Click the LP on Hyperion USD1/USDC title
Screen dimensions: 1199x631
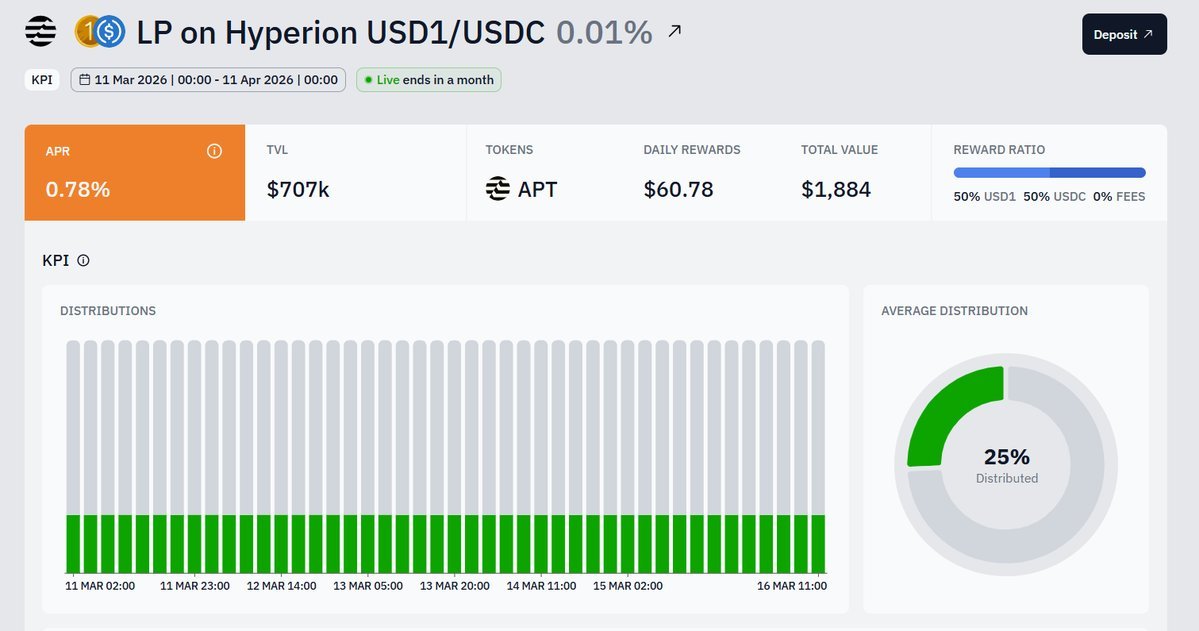coord(340,33)
